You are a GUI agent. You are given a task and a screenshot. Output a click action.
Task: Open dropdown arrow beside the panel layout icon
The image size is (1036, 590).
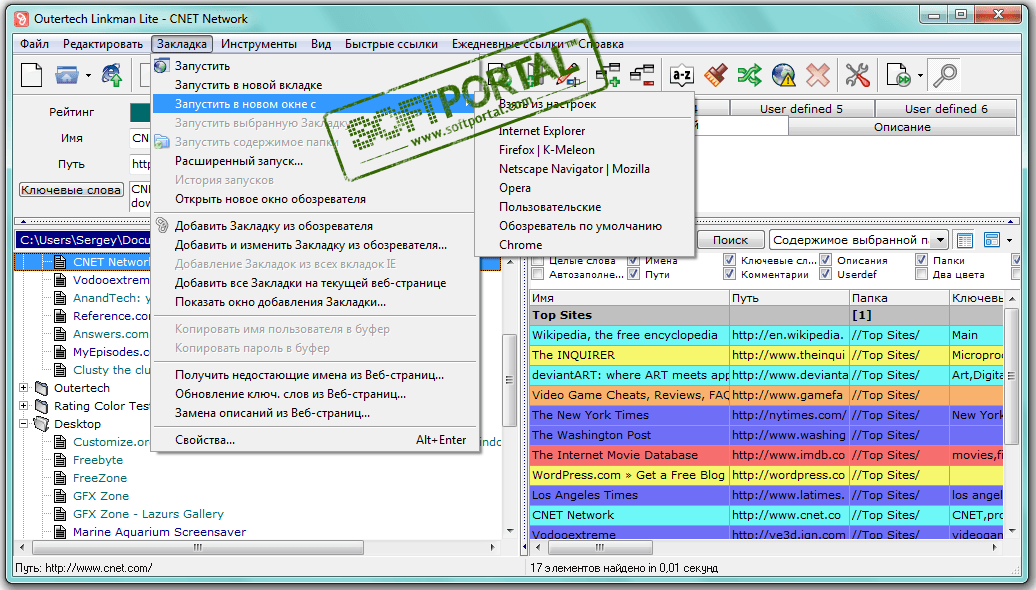pyautogui.click(x=1009, y=240)
